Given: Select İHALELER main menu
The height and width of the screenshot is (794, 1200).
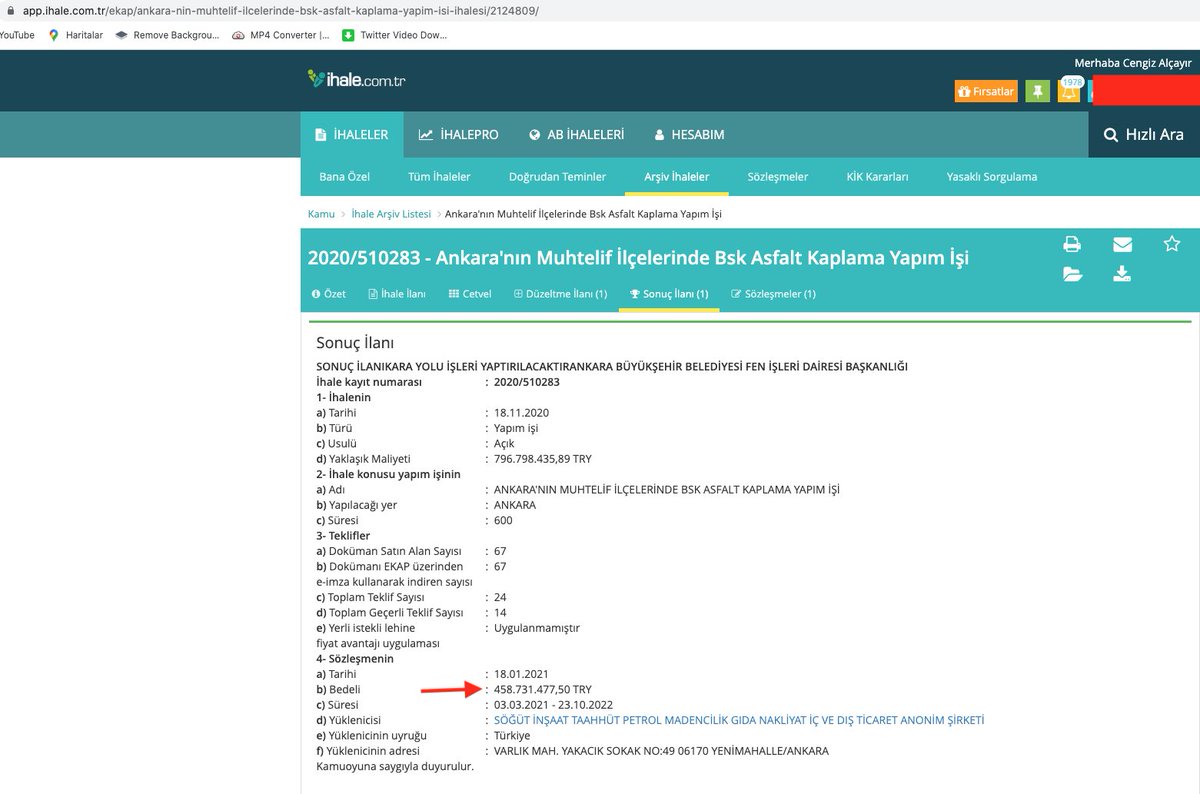Looking at the screenshot, I should click(x=352, y=134).
